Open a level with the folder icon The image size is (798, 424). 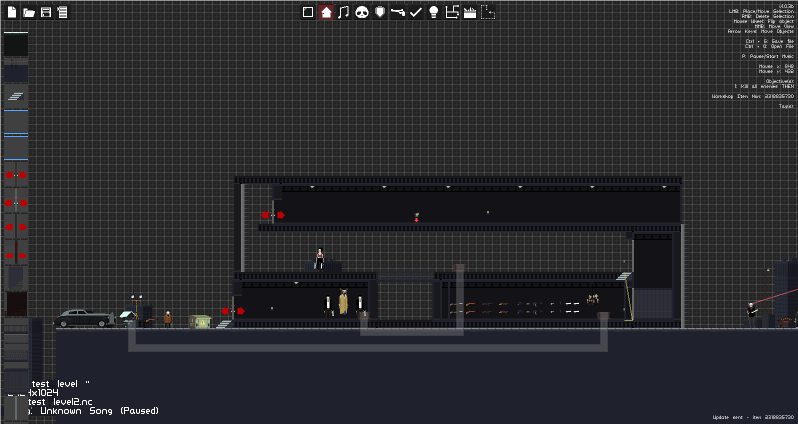tap(29, 12)
